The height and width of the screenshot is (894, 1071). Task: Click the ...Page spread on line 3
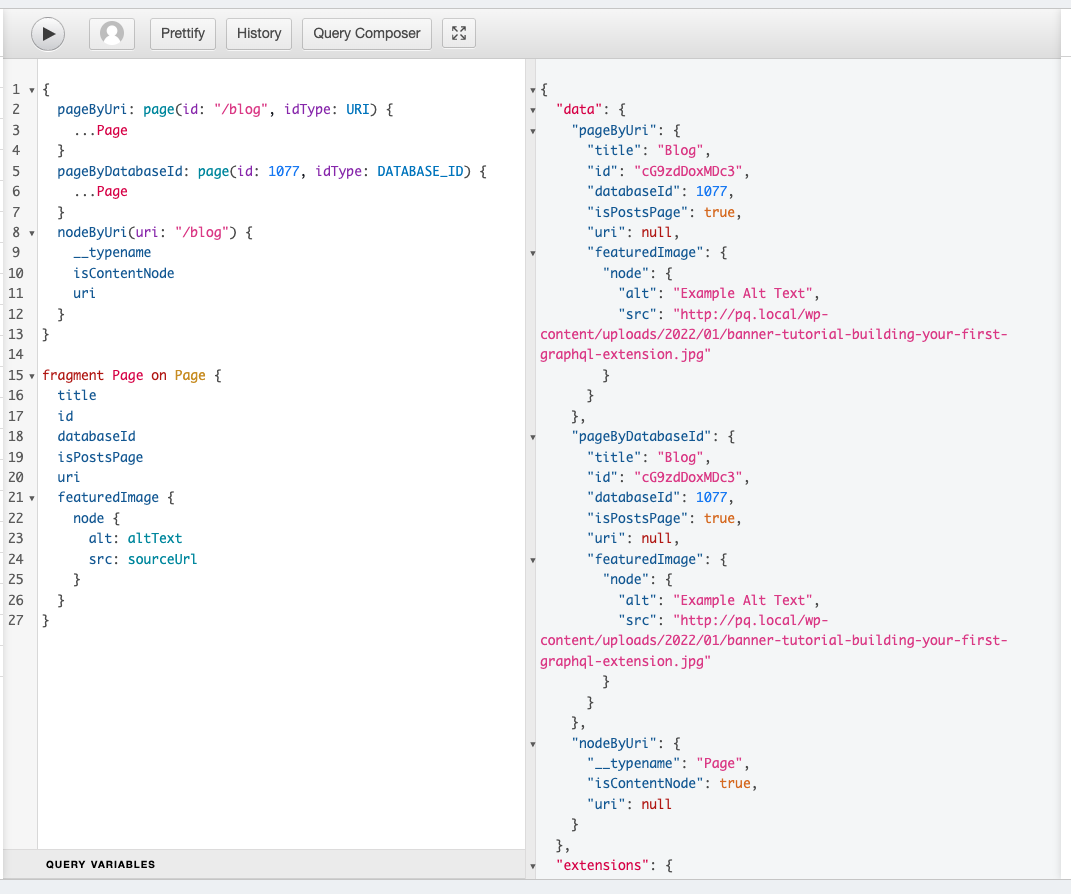click(100, 130)
